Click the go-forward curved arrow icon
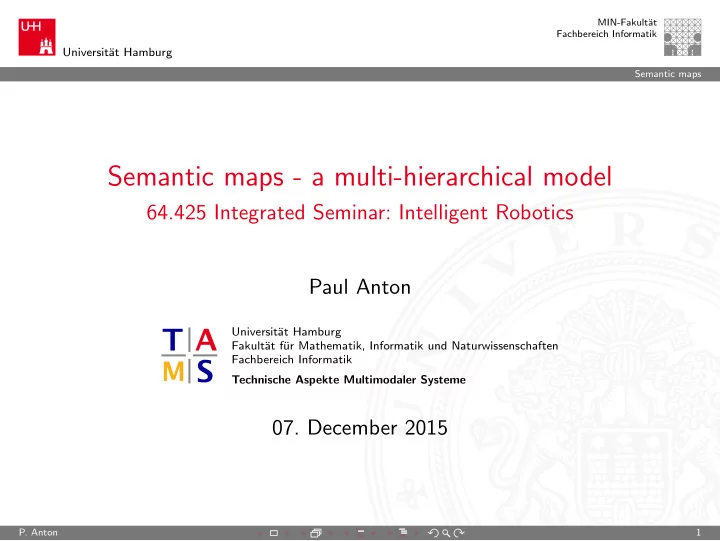The width and height of the screenshot is (720, 541). tap(459, 533)
